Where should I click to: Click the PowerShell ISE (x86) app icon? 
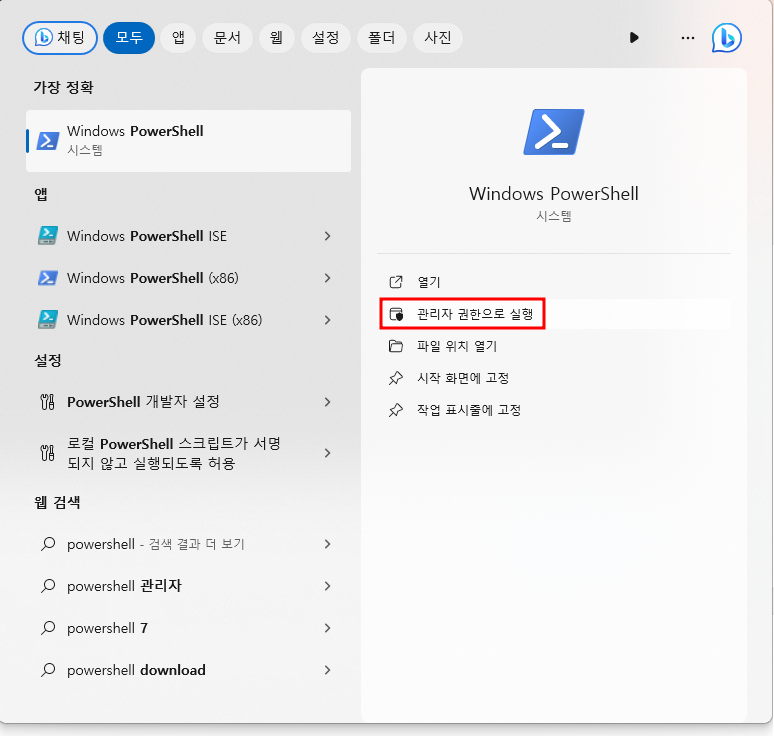coord(48,320)
